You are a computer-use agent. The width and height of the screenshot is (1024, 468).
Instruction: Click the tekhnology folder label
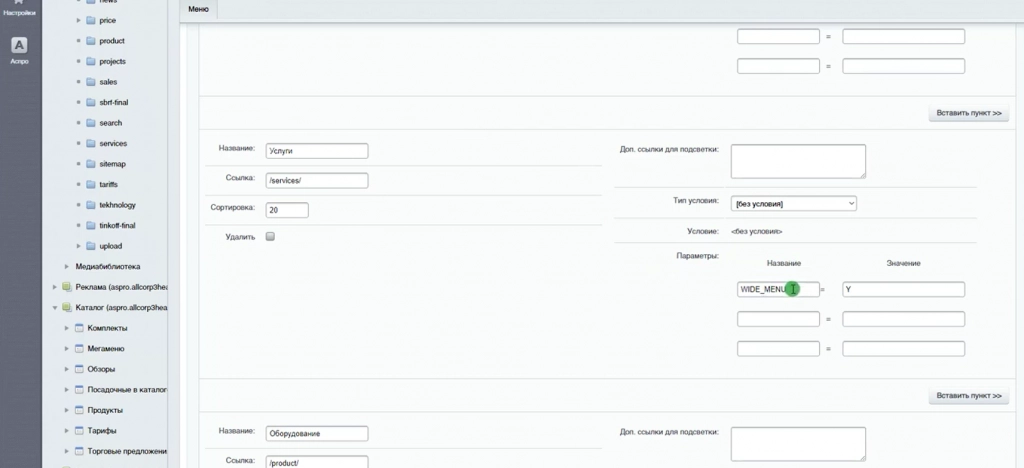118,205
